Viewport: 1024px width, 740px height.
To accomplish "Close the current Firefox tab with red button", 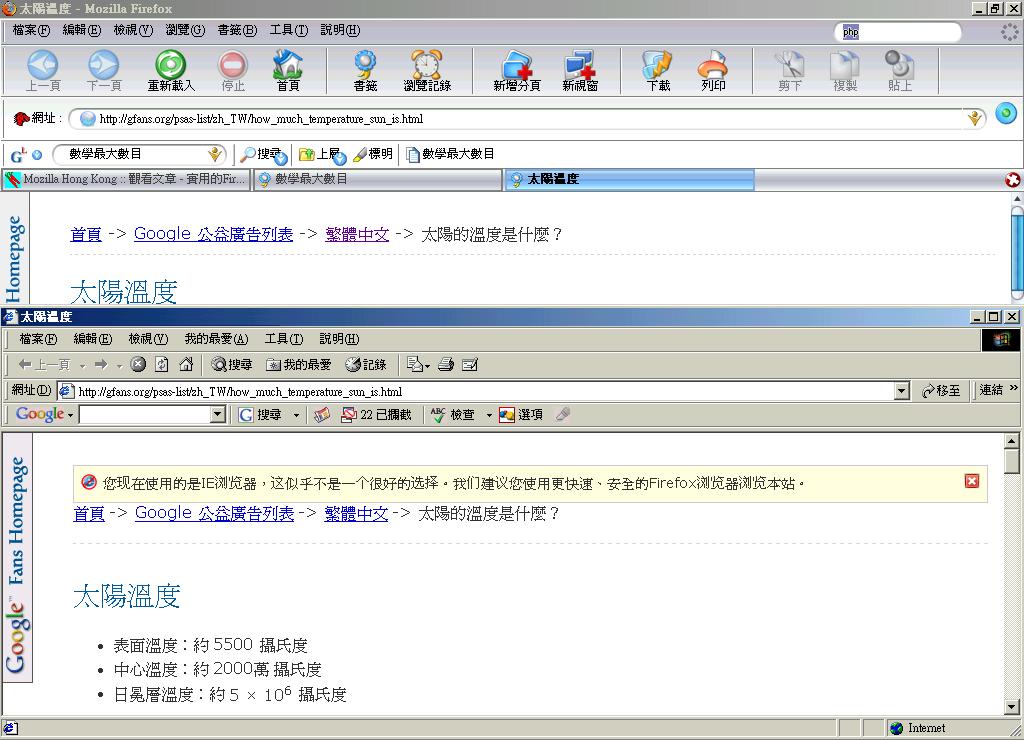I will click(x=1013, y=180).
